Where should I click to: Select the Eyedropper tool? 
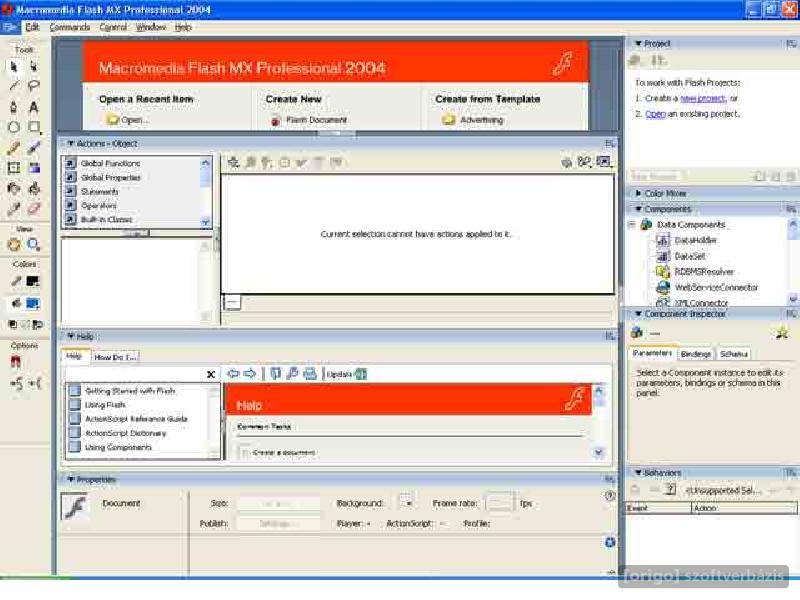(x=14, y=209)
